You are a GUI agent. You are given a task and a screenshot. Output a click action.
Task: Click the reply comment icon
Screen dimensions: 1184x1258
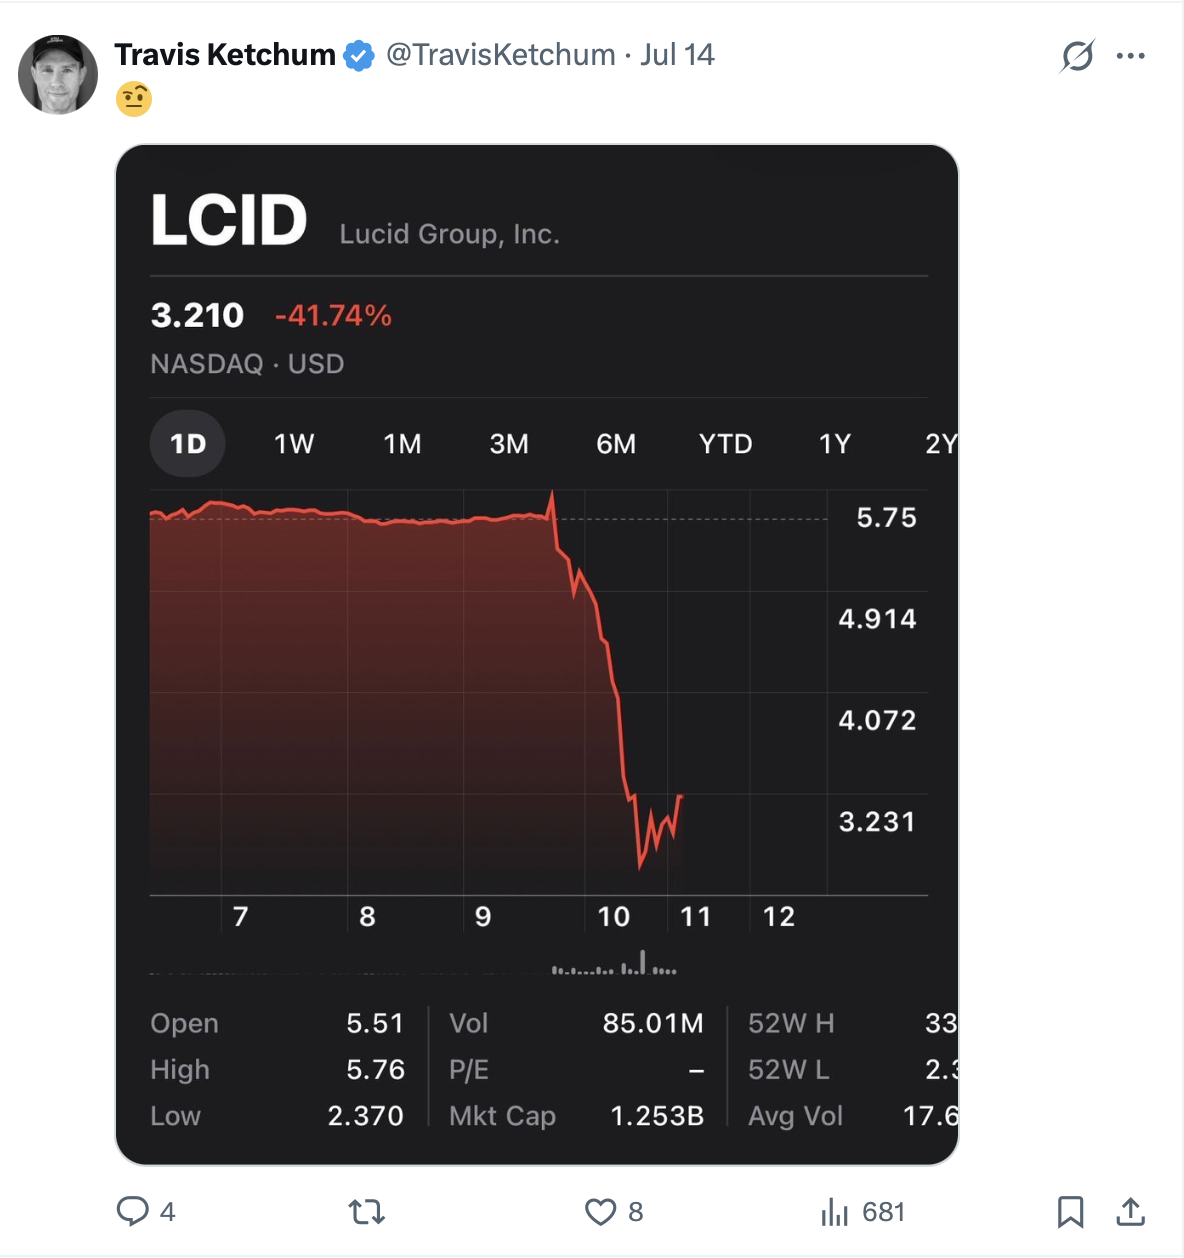click(133, 1211)
